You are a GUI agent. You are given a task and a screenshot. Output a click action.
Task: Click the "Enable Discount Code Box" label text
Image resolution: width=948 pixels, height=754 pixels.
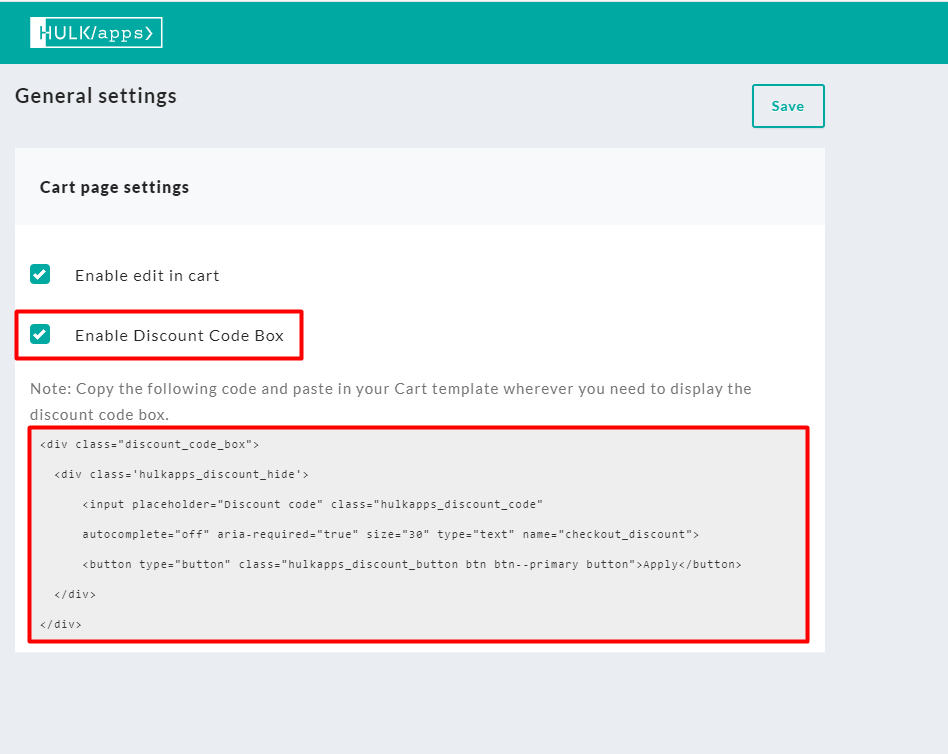tap(179, 336)
